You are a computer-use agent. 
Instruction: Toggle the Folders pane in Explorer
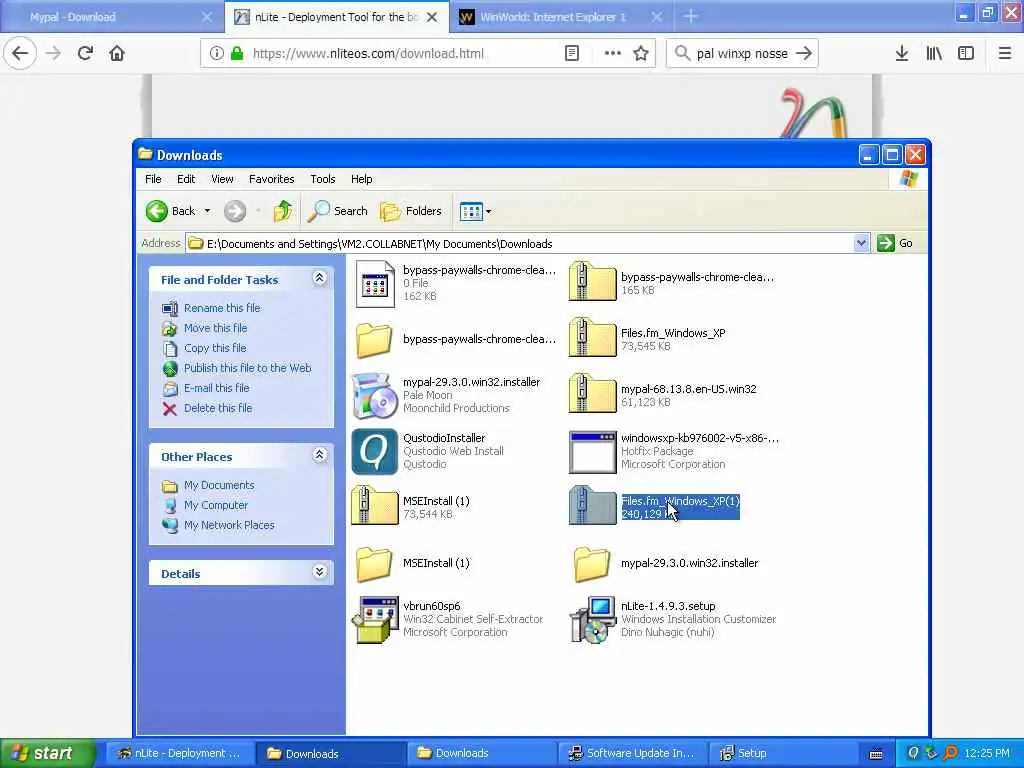(411, 211)
